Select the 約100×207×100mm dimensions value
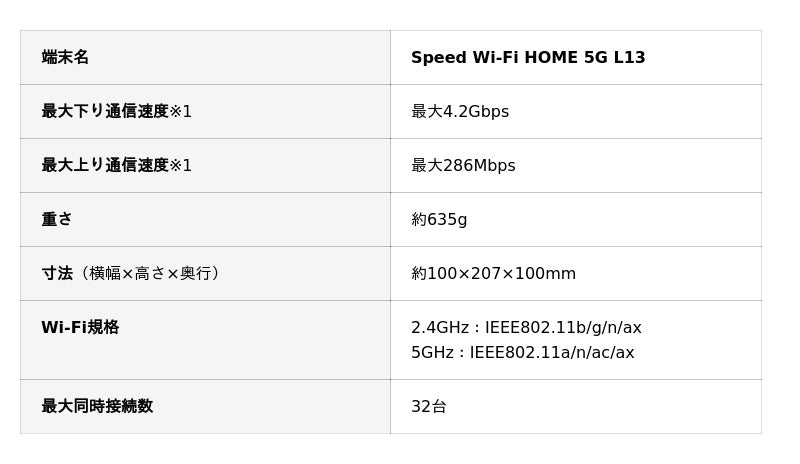800x464 pixels. (493, 274)
